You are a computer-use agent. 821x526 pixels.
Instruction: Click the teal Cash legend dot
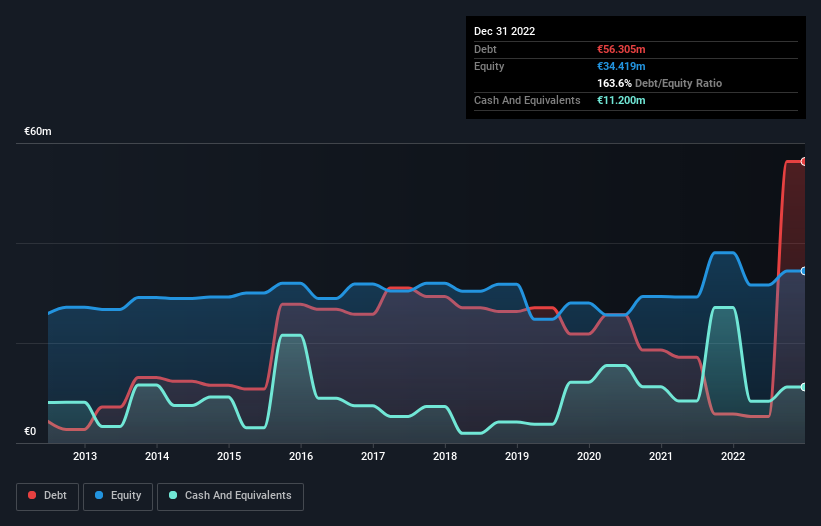[x=173, y=495]
